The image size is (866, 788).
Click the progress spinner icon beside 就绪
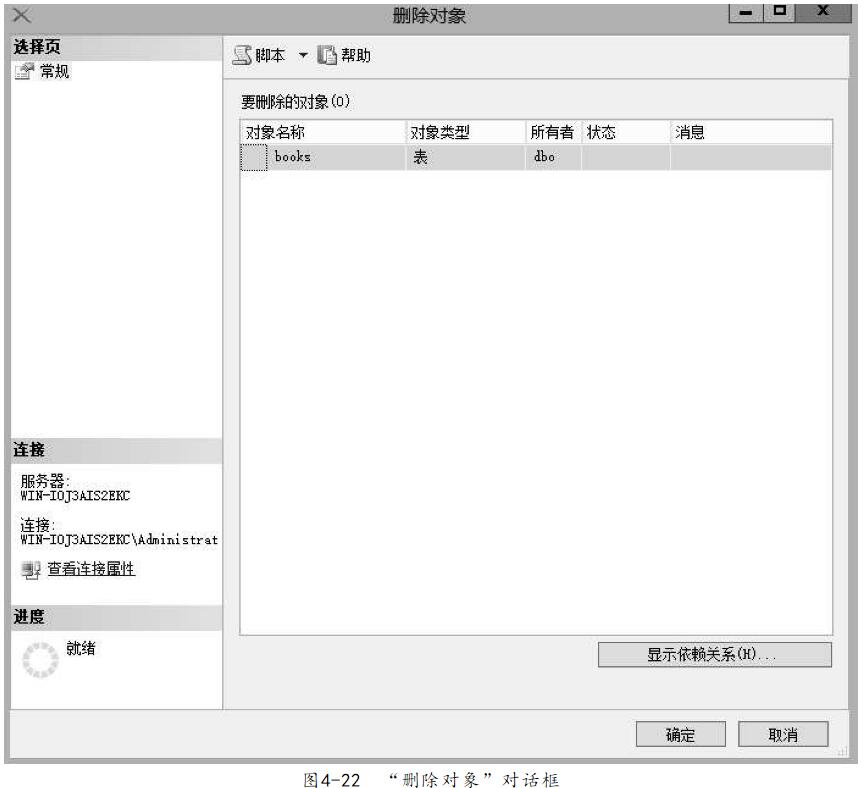41,659
